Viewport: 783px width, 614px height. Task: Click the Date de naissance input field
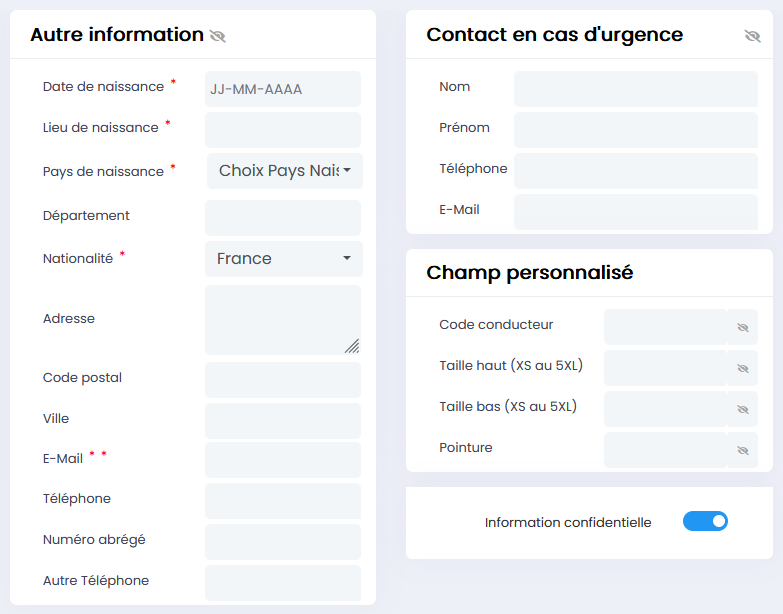tap(282, 89)
